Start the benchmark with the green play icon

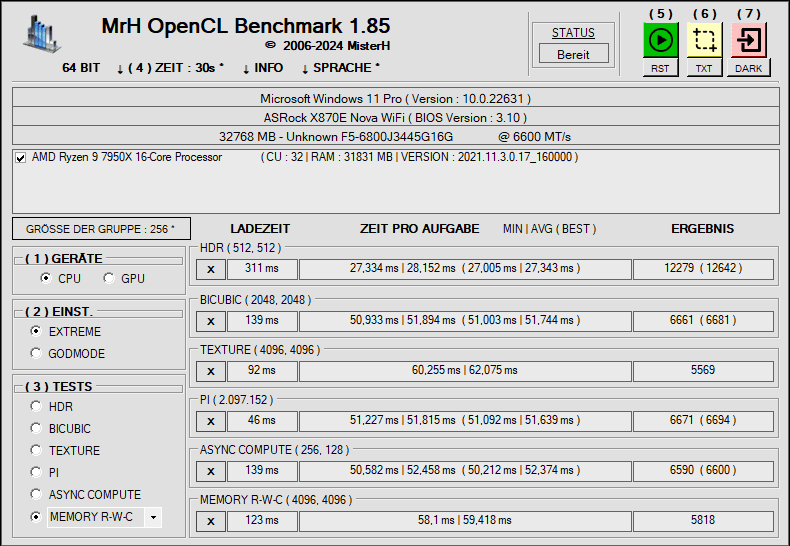coord(660,40)
